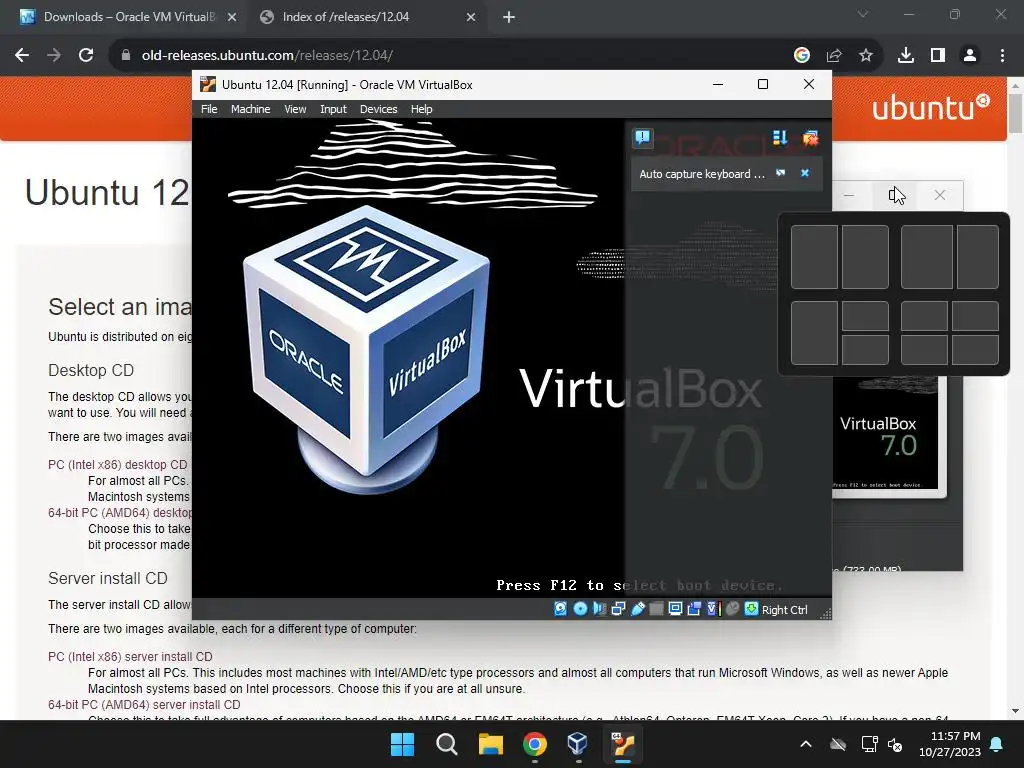1024x768 pixels.
Task: Click the keyboard capture green arrow icon
Action: [752, 609]
